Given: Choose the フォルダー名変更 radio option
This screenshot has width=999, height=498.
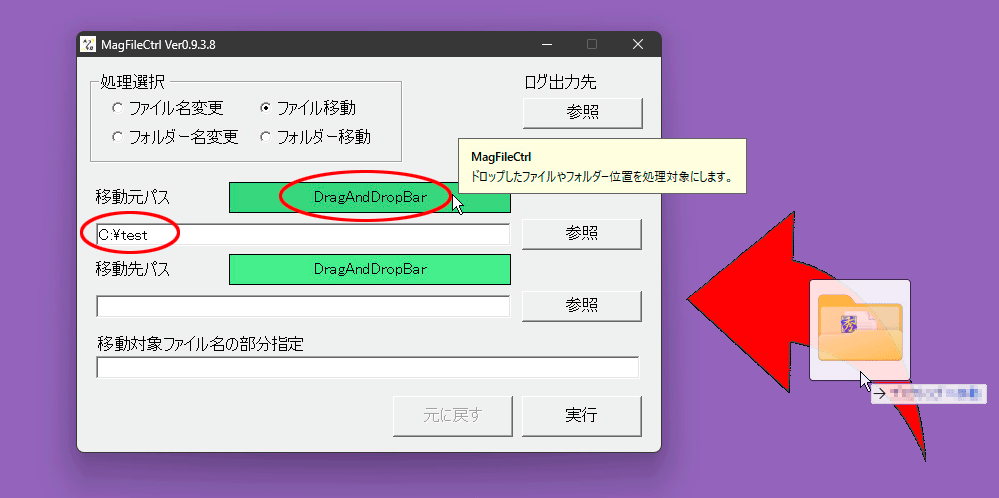Looking at the screenshot, I should [x=118, y=137].
